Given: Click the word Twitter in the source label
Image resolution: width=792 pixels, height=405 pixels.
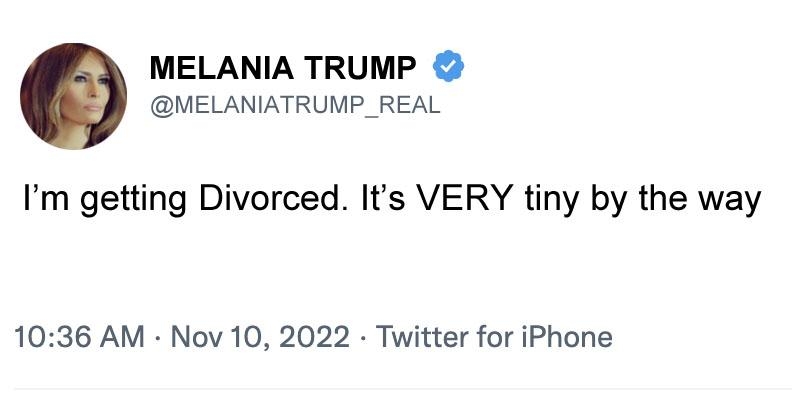Looking at the screenshot, I should pyautogui.click(x=420, y=336).
